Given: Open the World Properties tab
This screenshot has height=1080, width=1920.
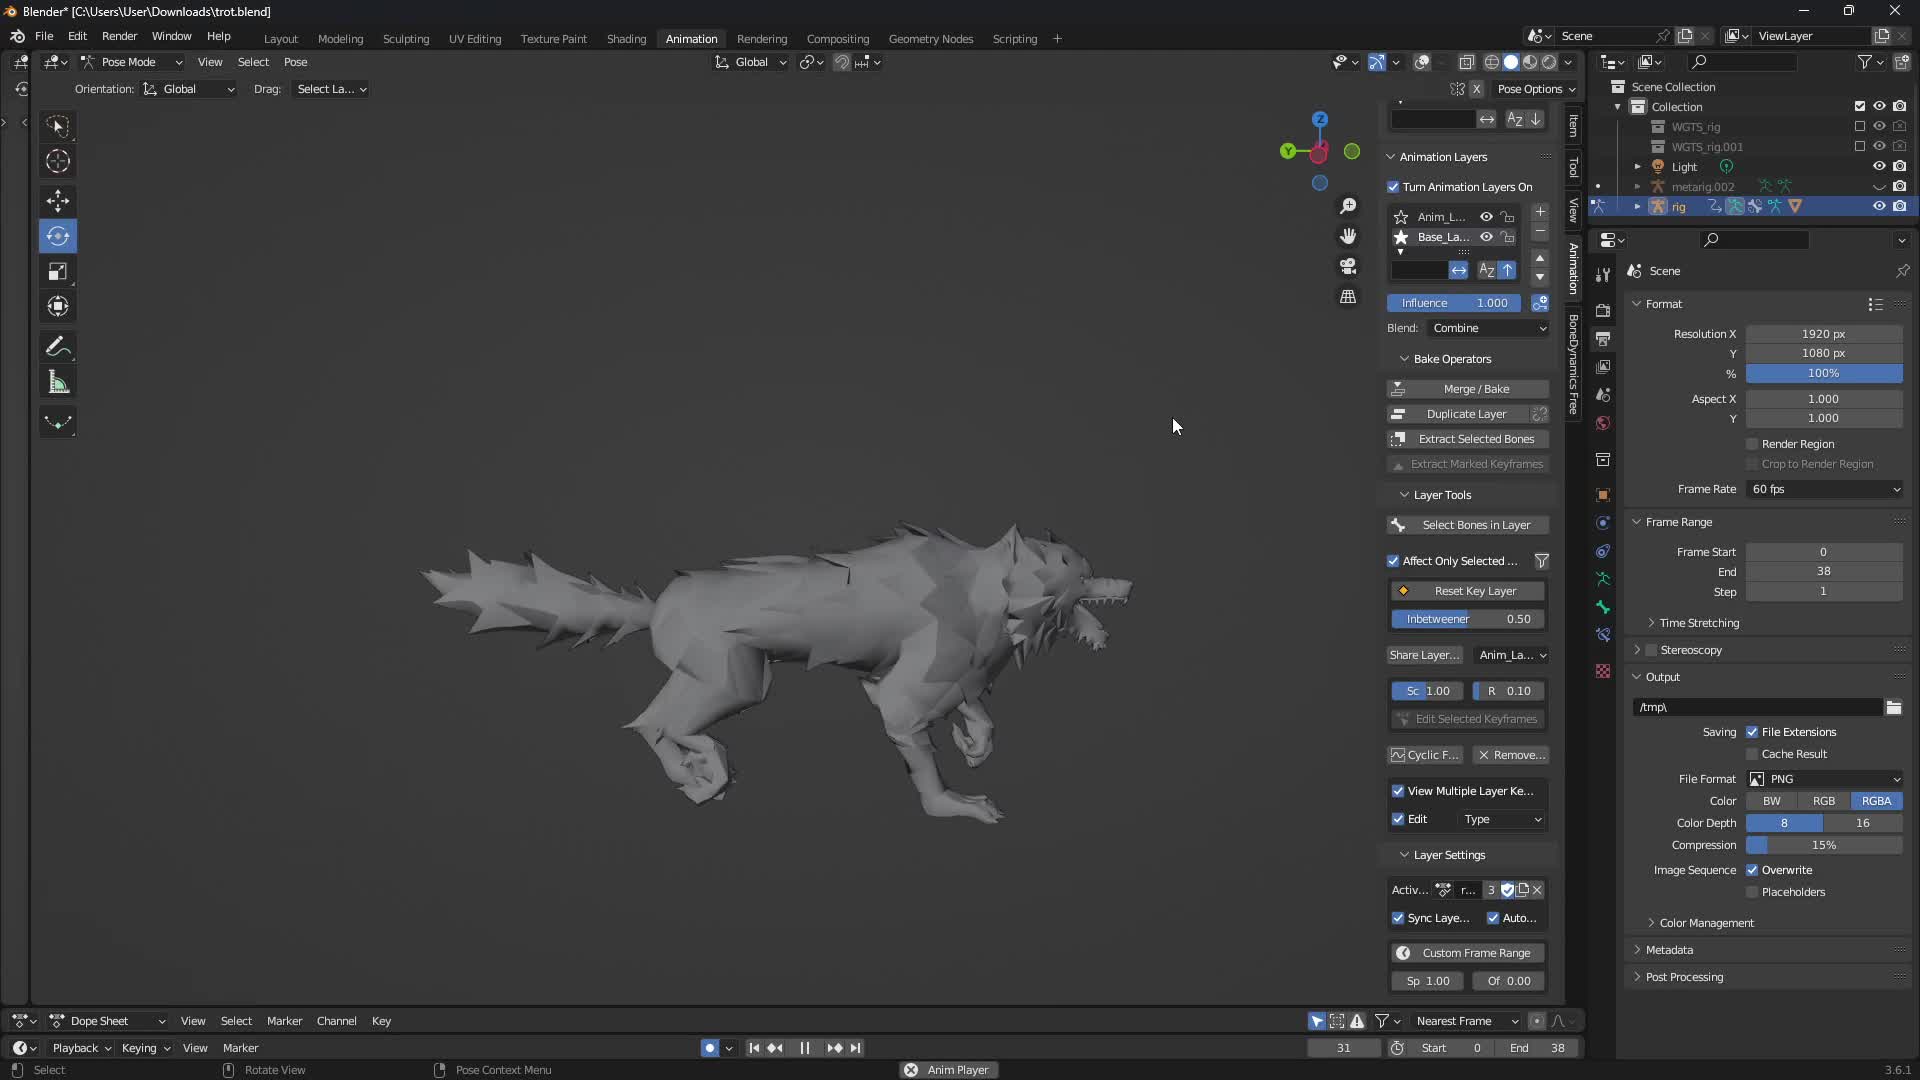Looking at the screenshot, I should [x=1603, y=424].
